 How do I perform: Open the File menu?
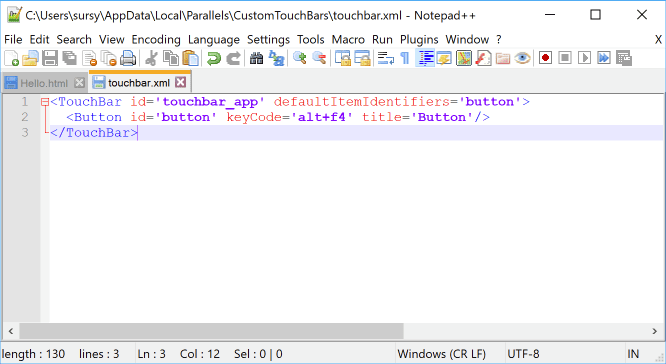(x=13, y=40)
